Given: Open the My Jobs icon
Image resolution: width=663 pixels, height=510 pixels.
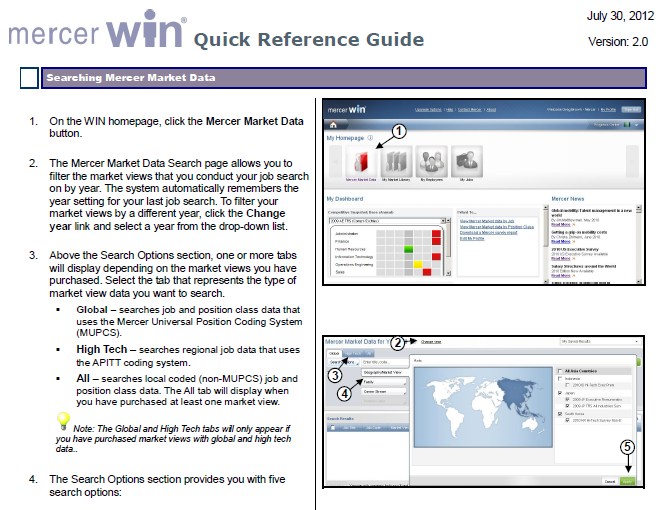Looking at the screenshot, I should pos(466,162).
